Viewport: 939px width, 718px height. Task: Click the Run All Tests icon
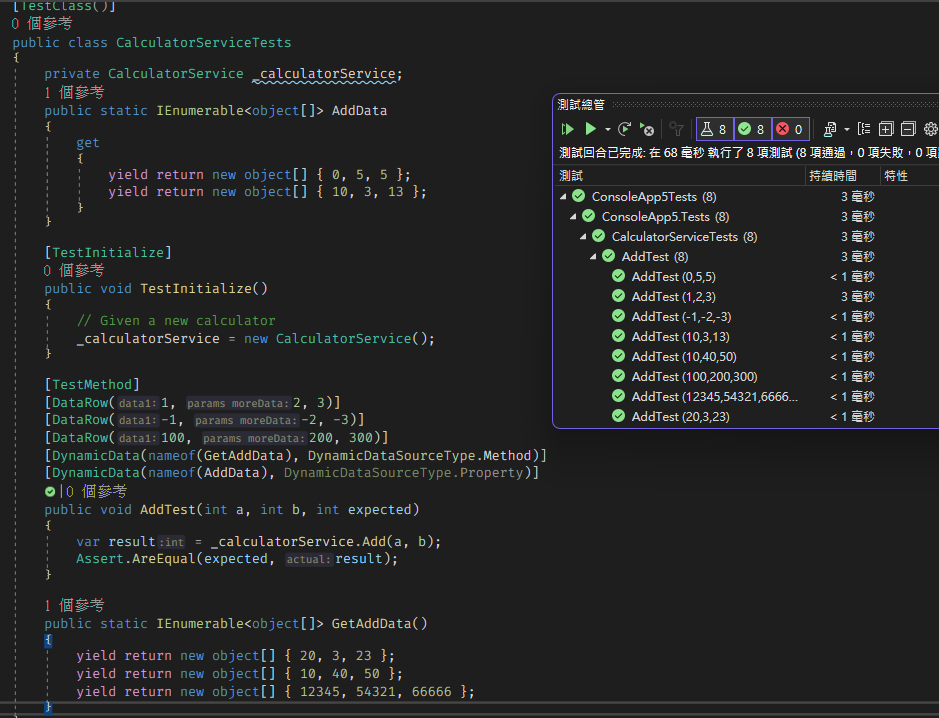[x=567, y=129]
